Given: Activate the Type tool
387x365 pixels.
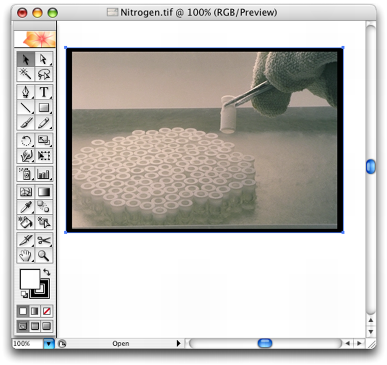Looking at the screenshot, I should click(x=43, y=92).
